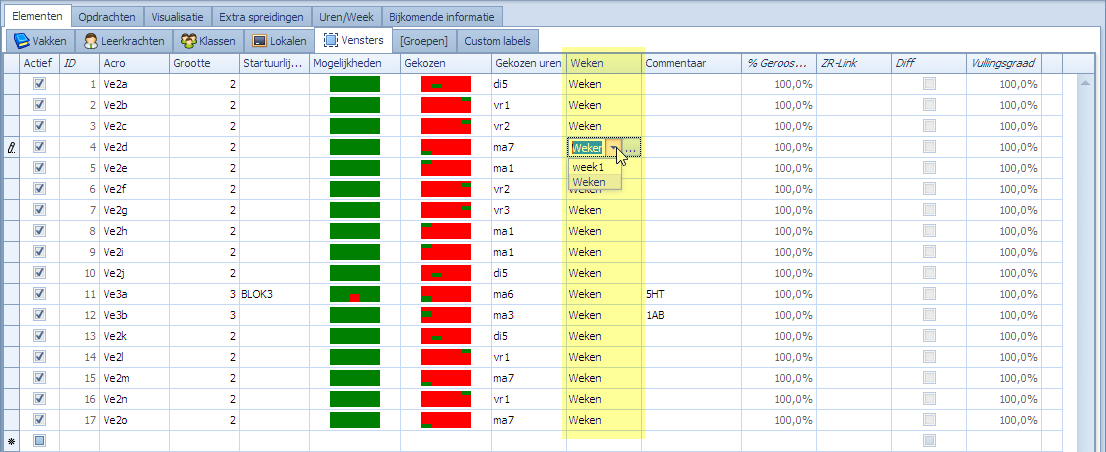Open the Weken dropdown arrow for Ve2d
The width and height of the screenshot is (1106, 452).
[614, 147]
